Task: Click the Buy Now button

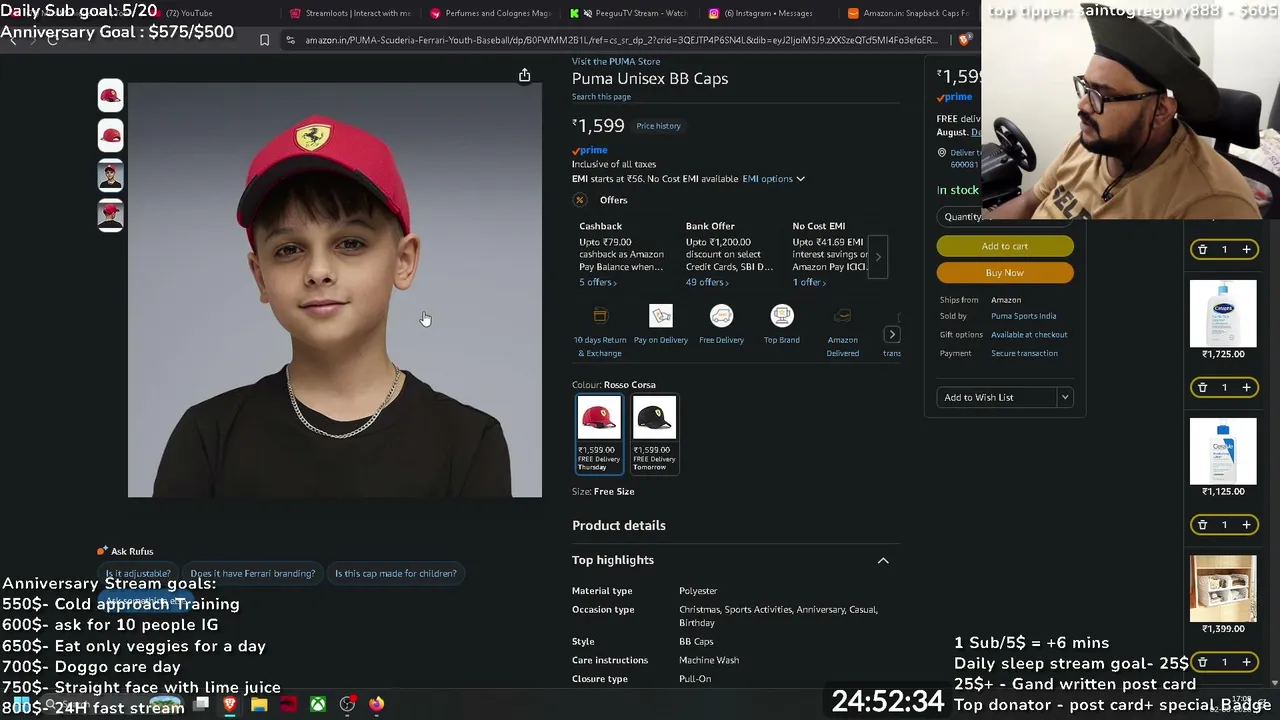Action: click(x=1005, y=273)
